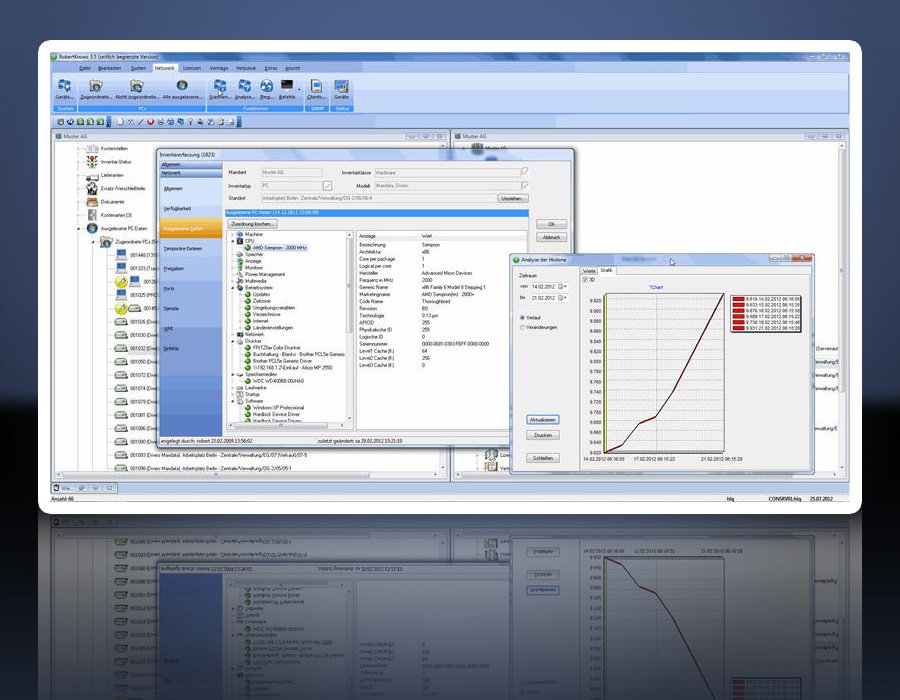Click last red legend swatch in chart

(x=738, y=328)
